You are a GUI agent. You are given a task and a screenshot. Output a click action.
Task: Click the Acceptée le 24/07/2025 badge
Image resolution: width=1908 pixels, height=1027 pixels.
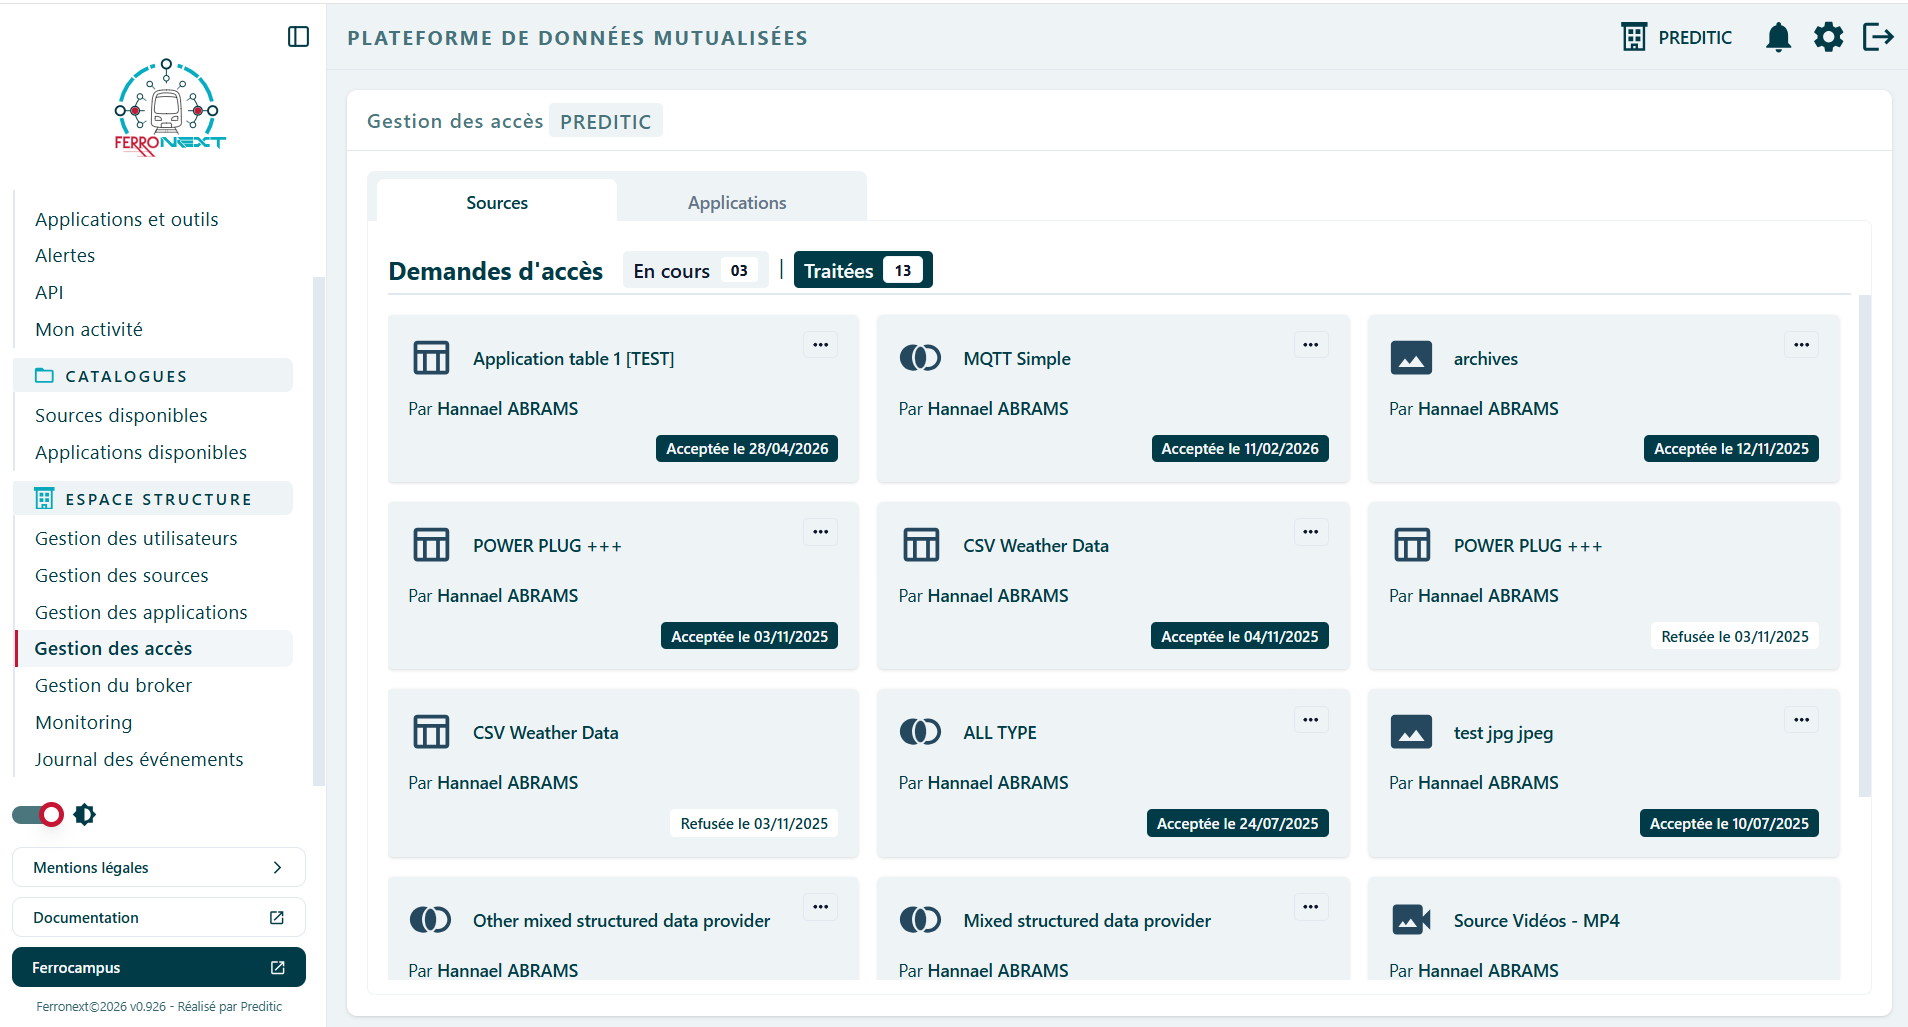click(x=1237, y=823)
